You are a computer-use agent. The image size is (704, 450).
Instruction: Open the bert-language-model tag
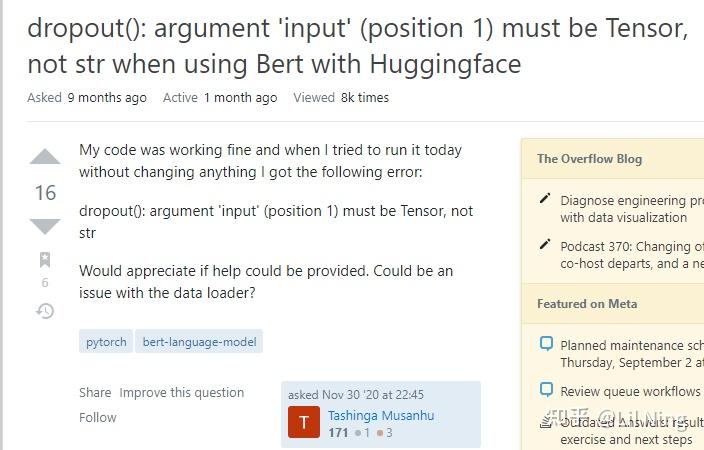click(x=199, y=341)
